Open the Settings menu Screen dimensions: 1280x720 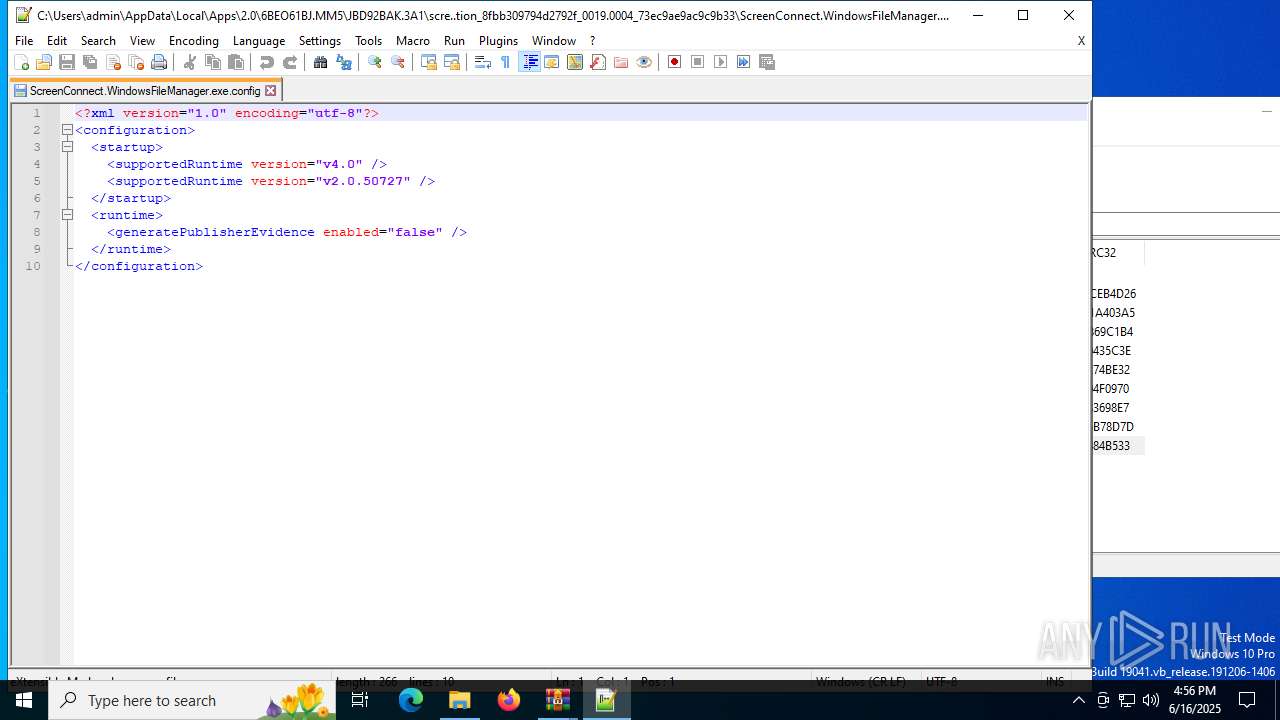click(x=320, y=41)
